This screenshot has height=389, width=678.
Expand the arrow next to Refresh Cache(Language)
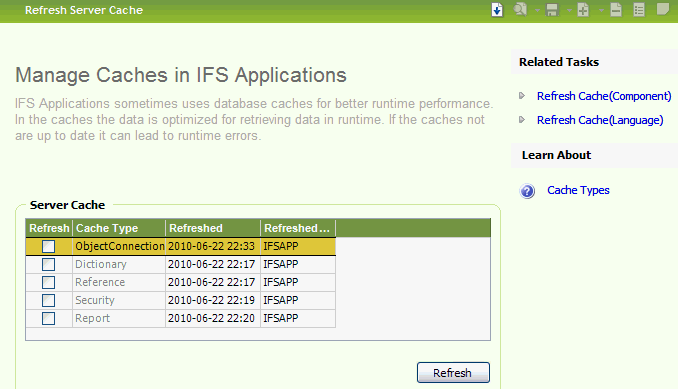tap(522, 120)
